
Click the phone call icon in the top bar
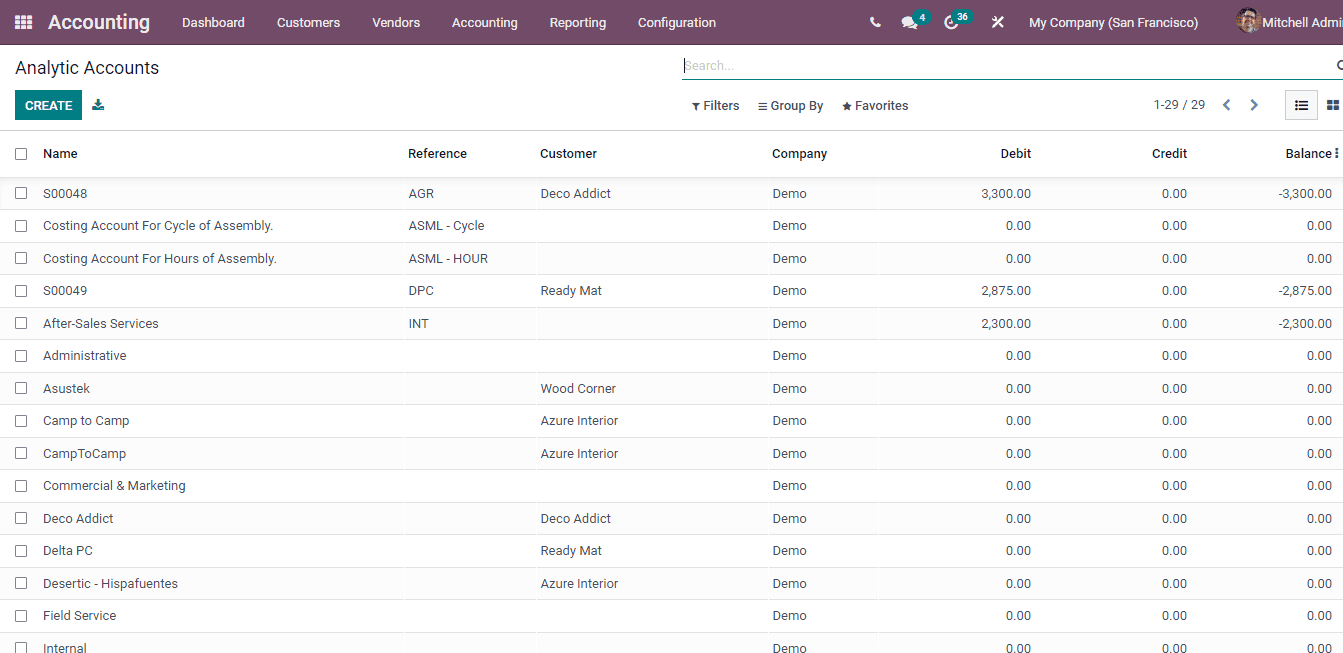click(874, 22)
